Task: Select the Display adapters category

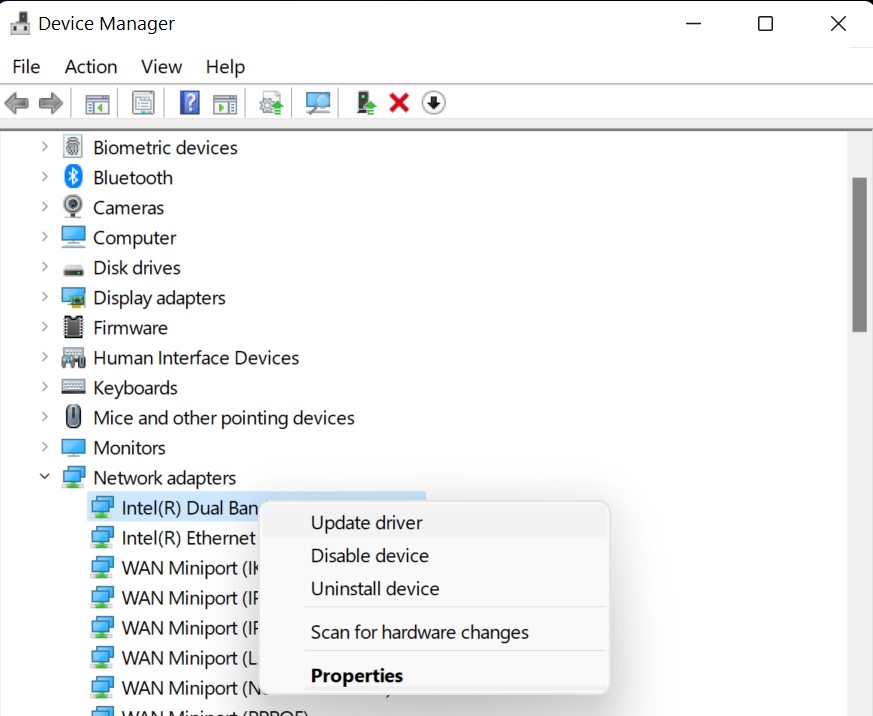Action: 159,298
